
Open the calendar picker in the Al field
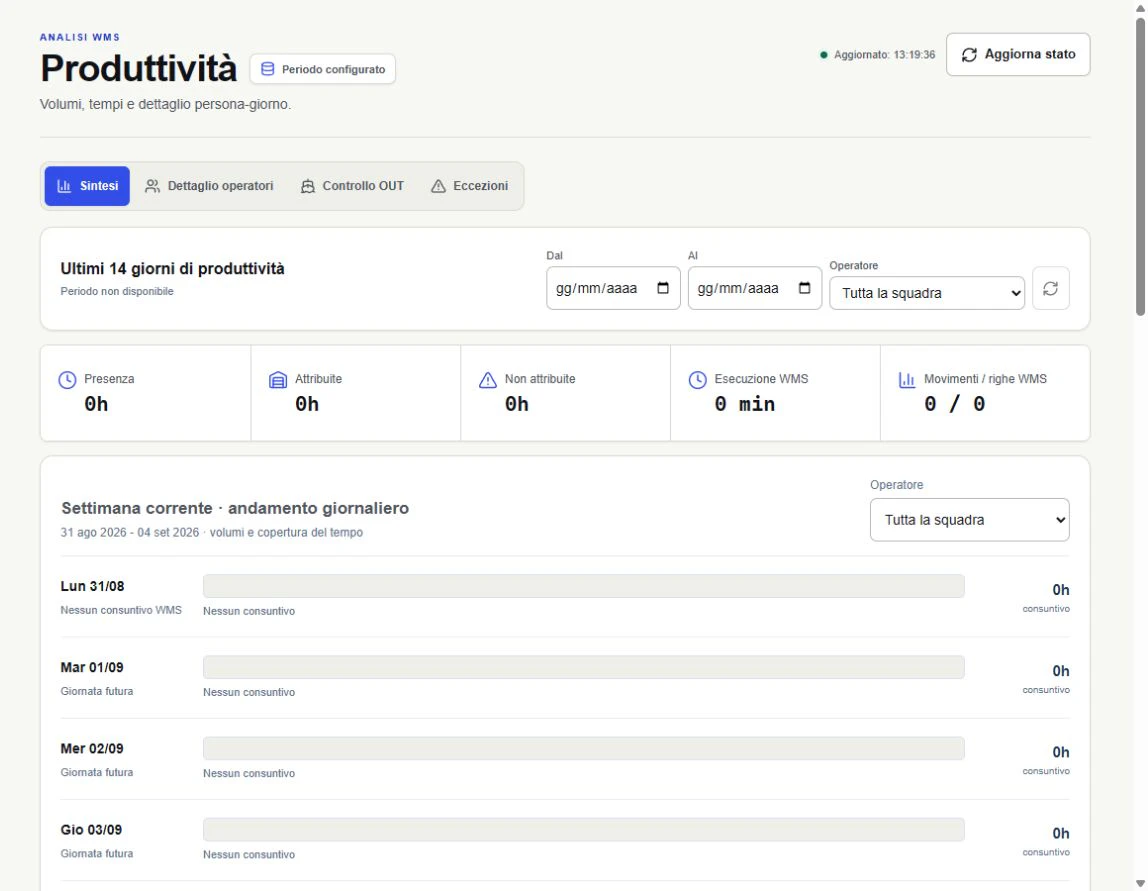[804, 288]
